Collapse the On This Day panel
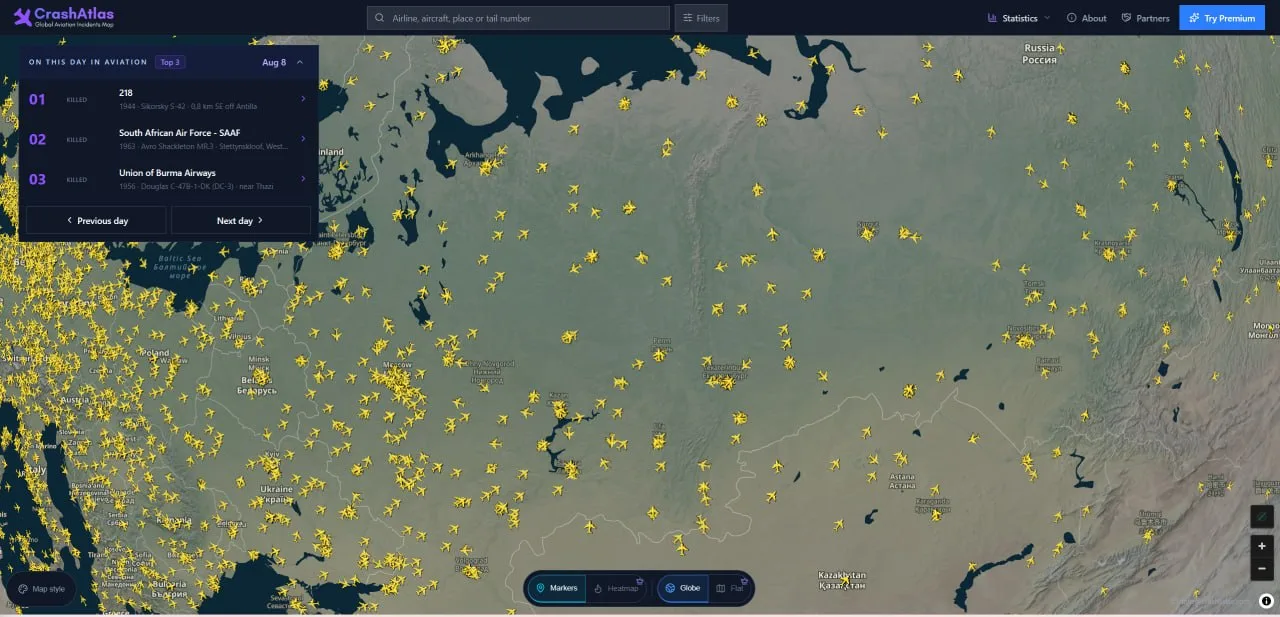Screen dimensions: 1280x617 coord(300,62)
